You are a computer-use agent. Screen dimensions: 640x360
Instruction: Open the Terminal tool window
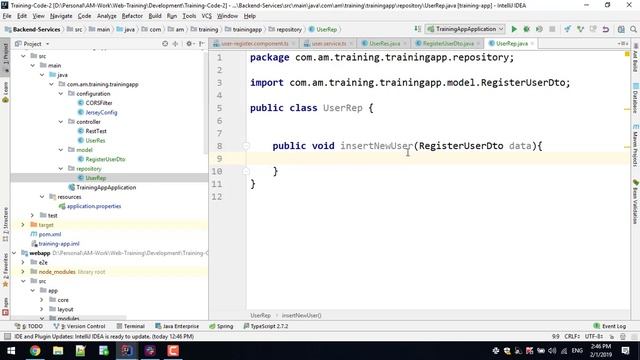131,326
